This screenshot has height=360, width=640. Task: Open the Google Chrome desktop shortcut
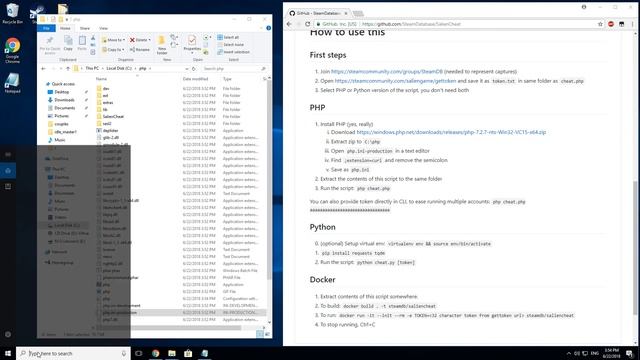coord(12,51)
